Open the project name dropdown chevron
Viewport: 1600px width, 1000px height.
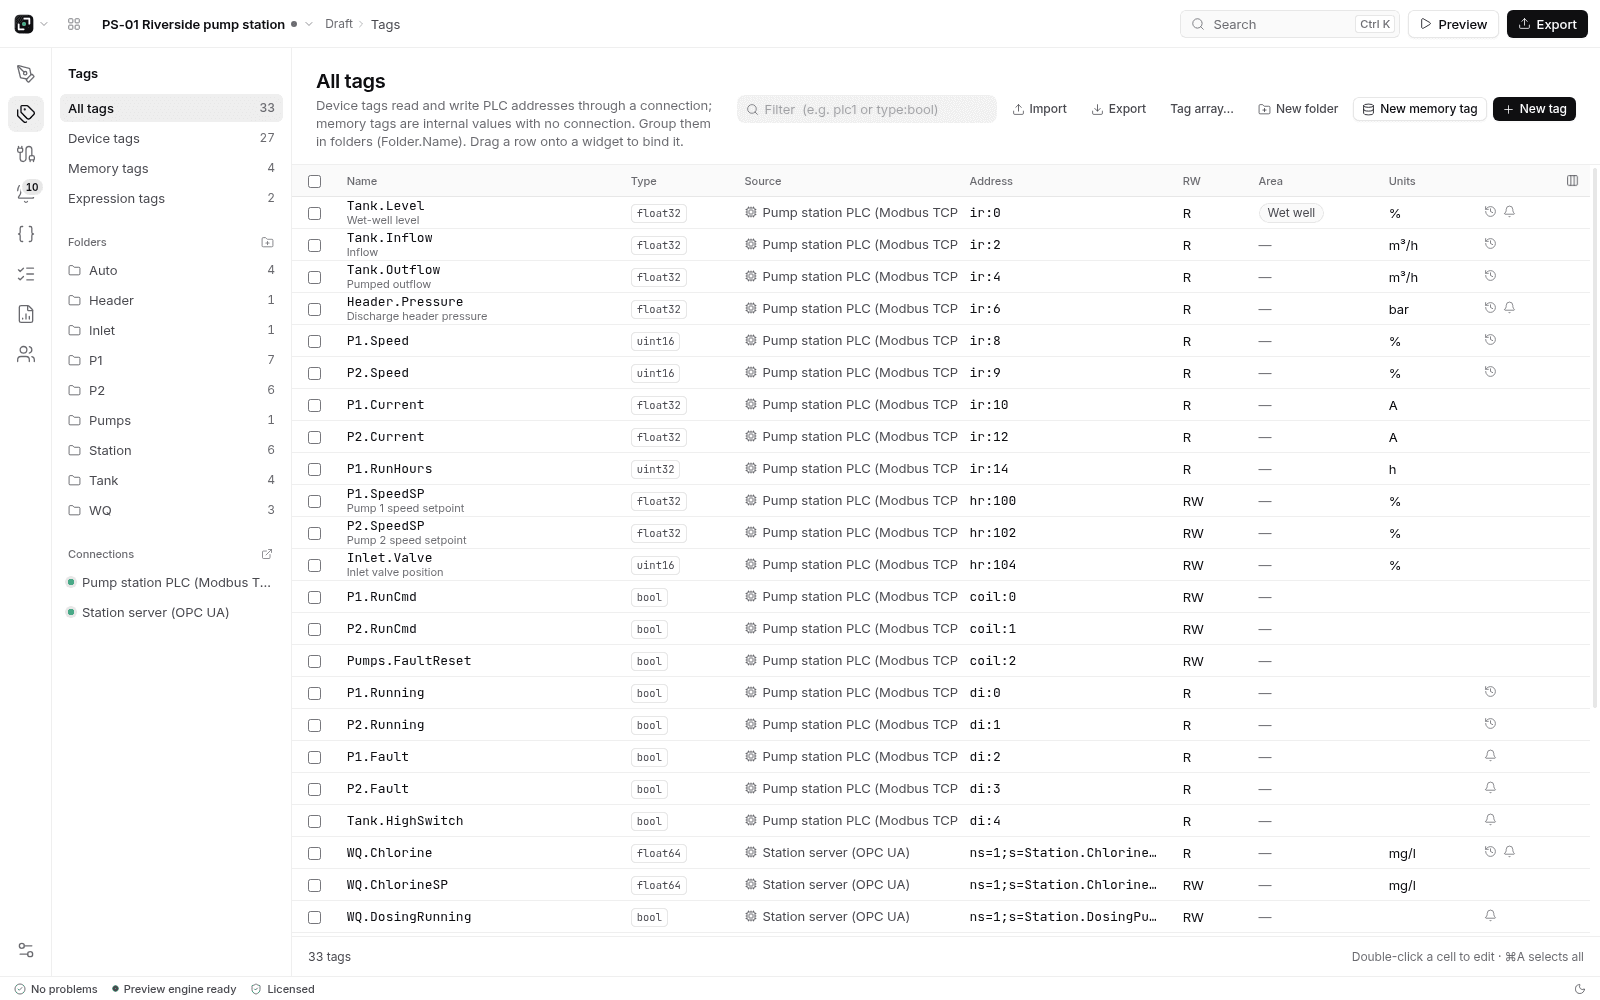click(309, 24)
